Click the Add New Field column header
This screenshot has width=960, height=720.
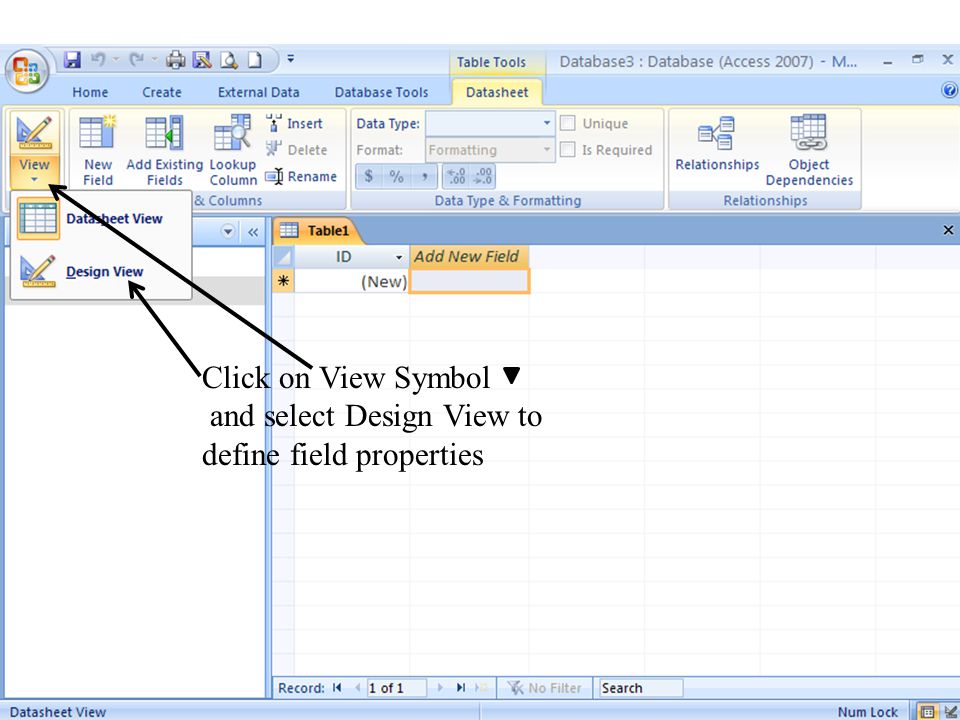pyautogui.click(x=468, y=257)
